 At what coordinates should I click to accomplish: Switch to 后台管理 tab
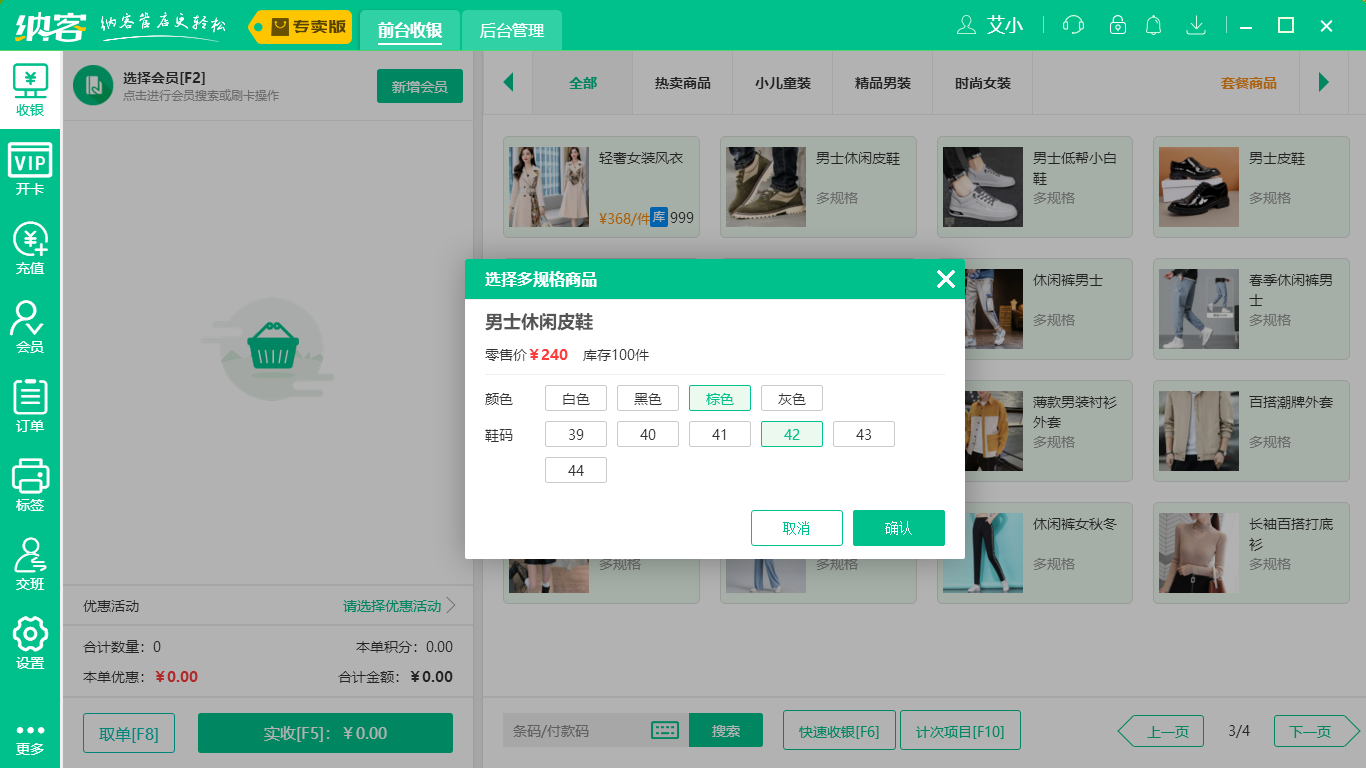coord(512,30)
